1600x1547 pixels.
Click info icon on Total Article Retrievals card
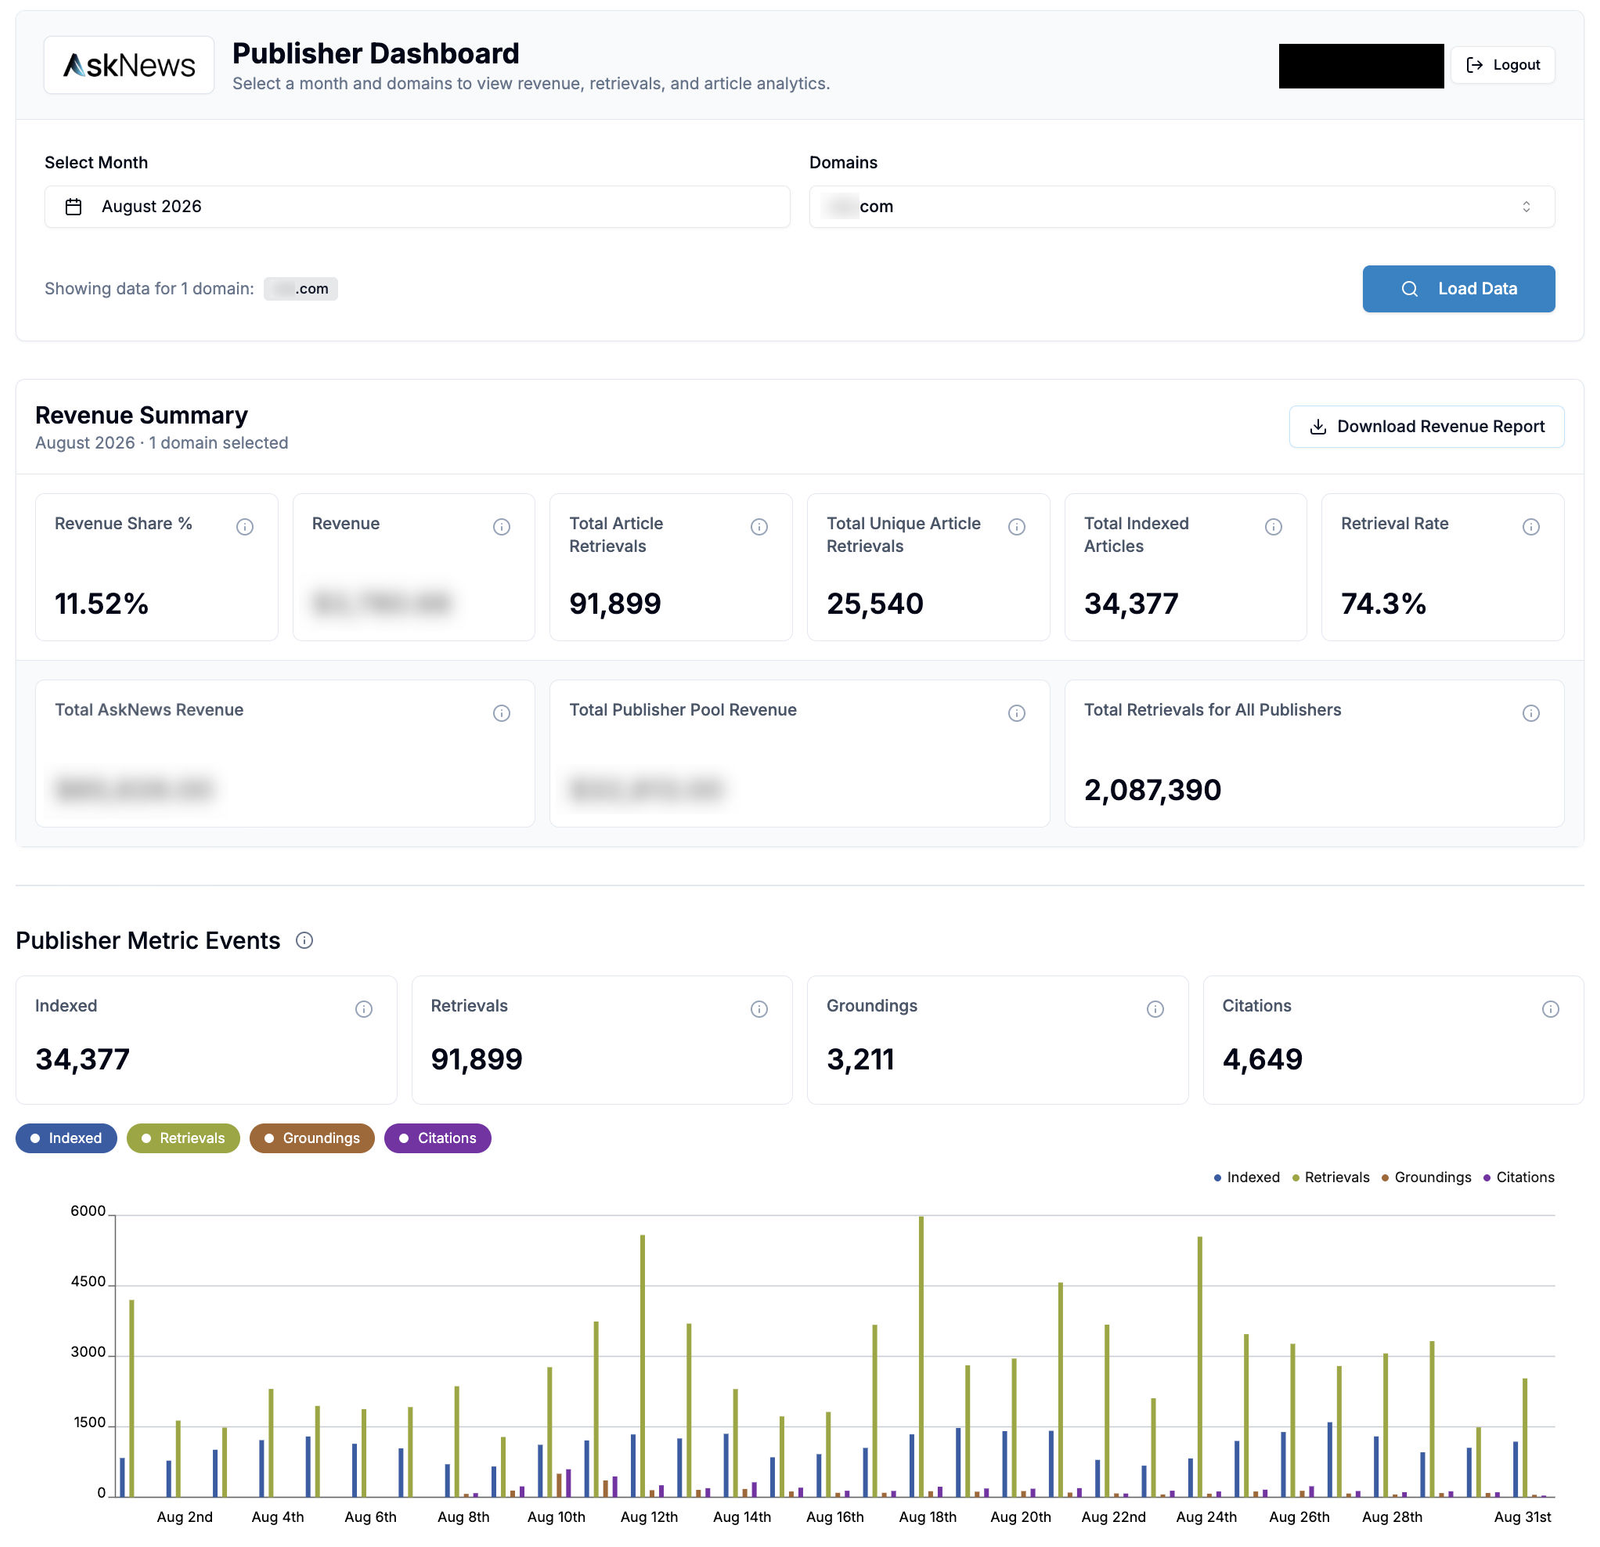tap(759, 527)
